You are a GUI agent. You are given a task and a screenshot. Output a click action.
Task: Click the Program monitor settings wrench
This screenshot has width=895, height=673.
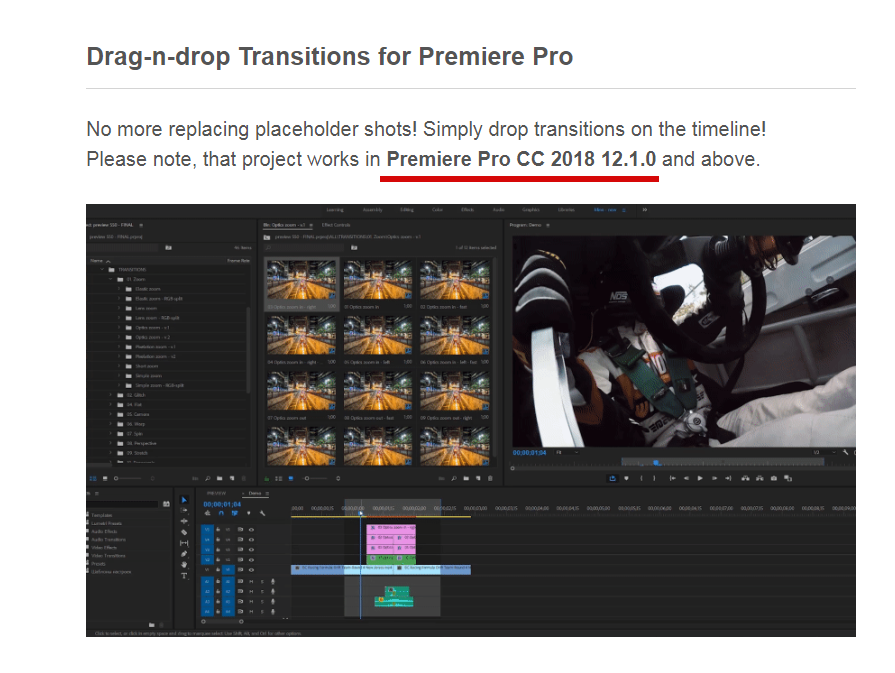(845, 452)
